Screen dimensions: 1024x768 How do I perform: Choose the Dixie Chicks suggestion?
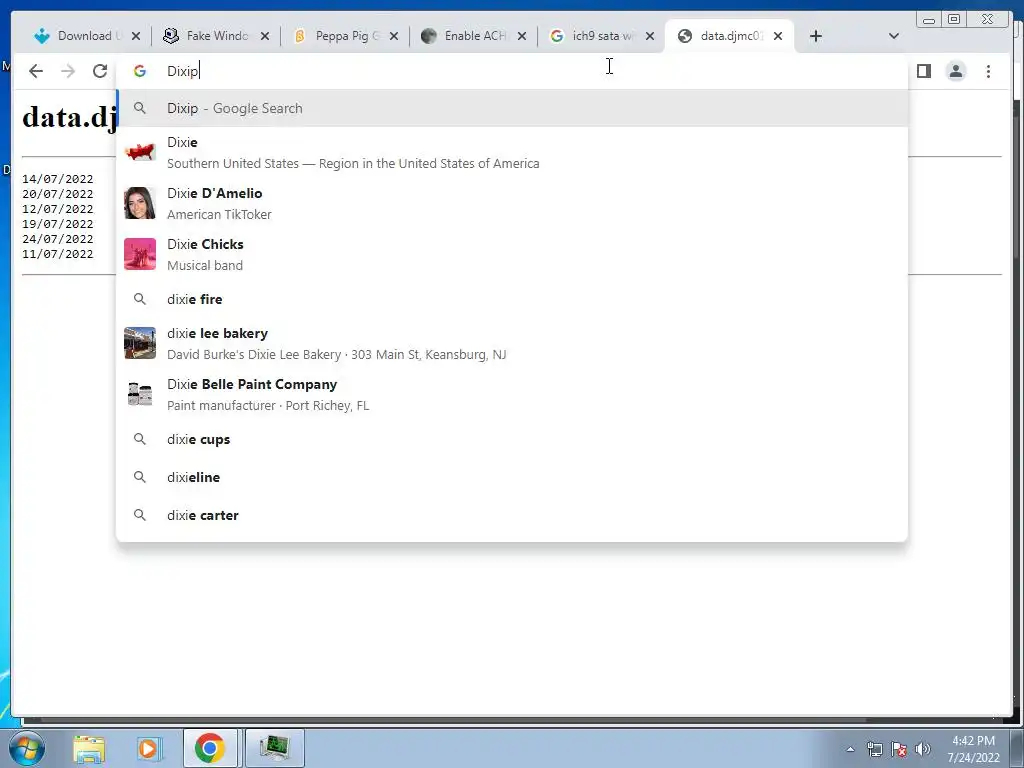click(512, 254)
